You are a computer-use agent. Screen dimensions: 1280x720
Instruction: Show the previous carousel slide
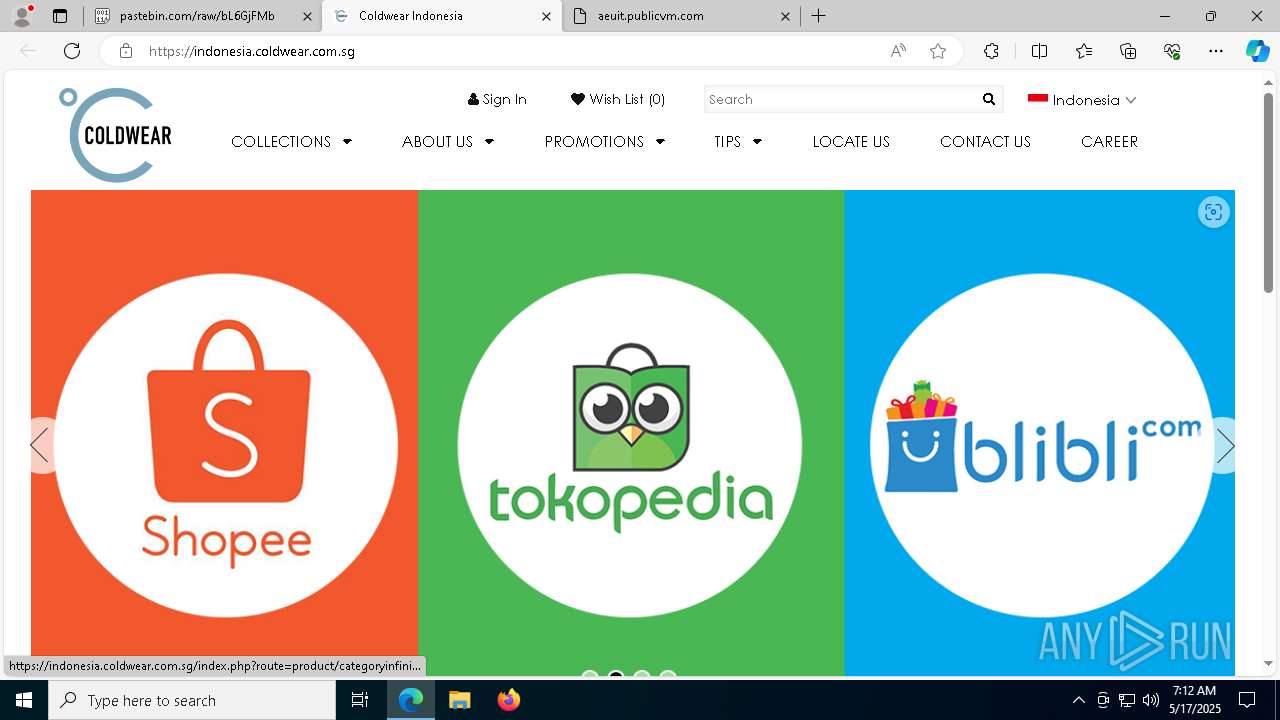pyautogui.click(x=41, y=445)
